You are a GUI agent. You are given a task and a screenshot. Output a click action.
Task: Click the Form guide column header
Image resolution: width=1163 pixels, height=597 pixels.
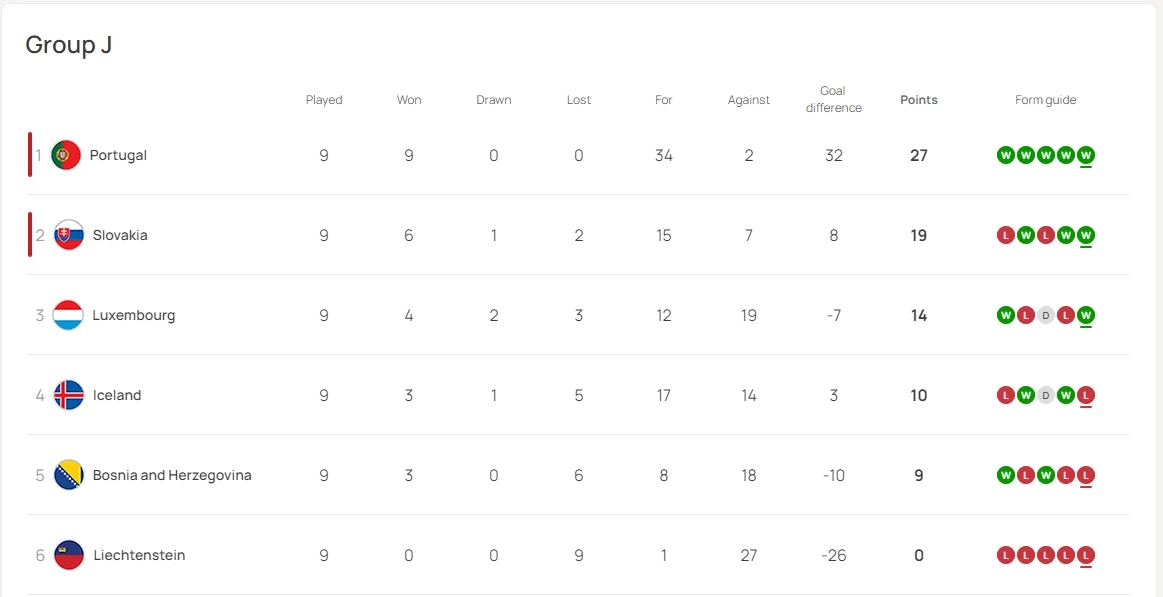pyautogui.click(x=1045, y=100)
